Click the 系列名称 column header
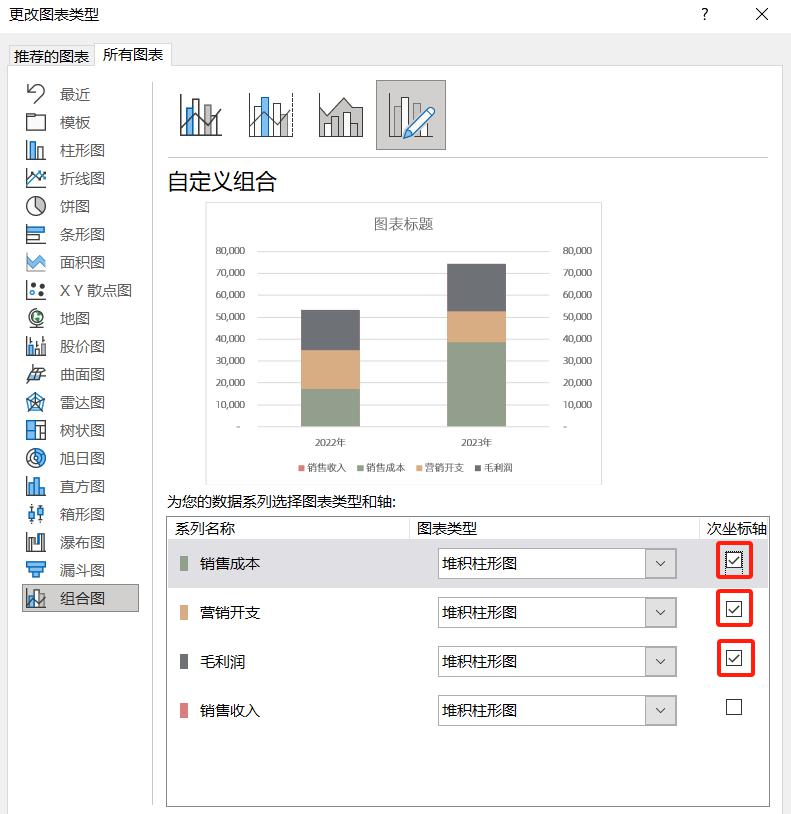 (x=205, y=528)
